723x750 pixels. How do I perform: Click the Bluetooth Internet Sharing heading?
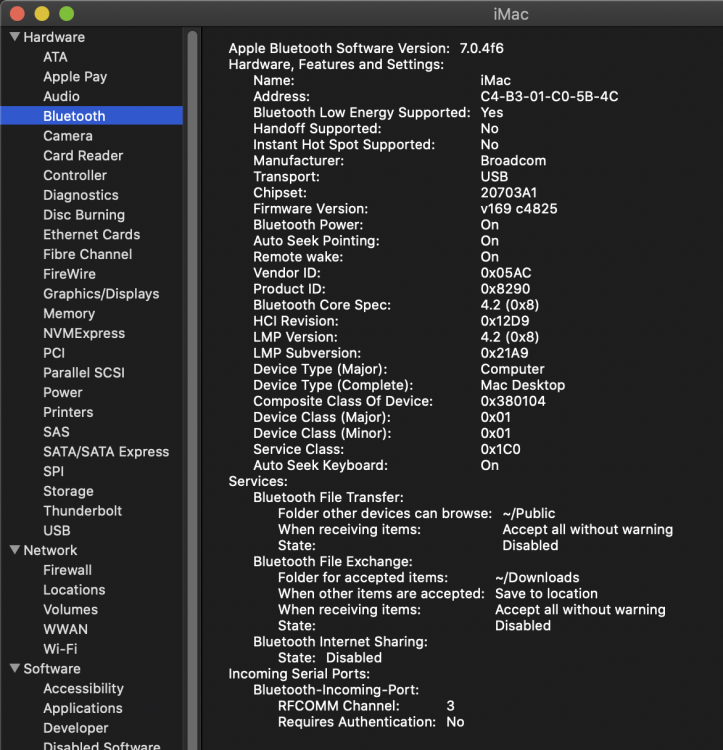tap(340, 642)
